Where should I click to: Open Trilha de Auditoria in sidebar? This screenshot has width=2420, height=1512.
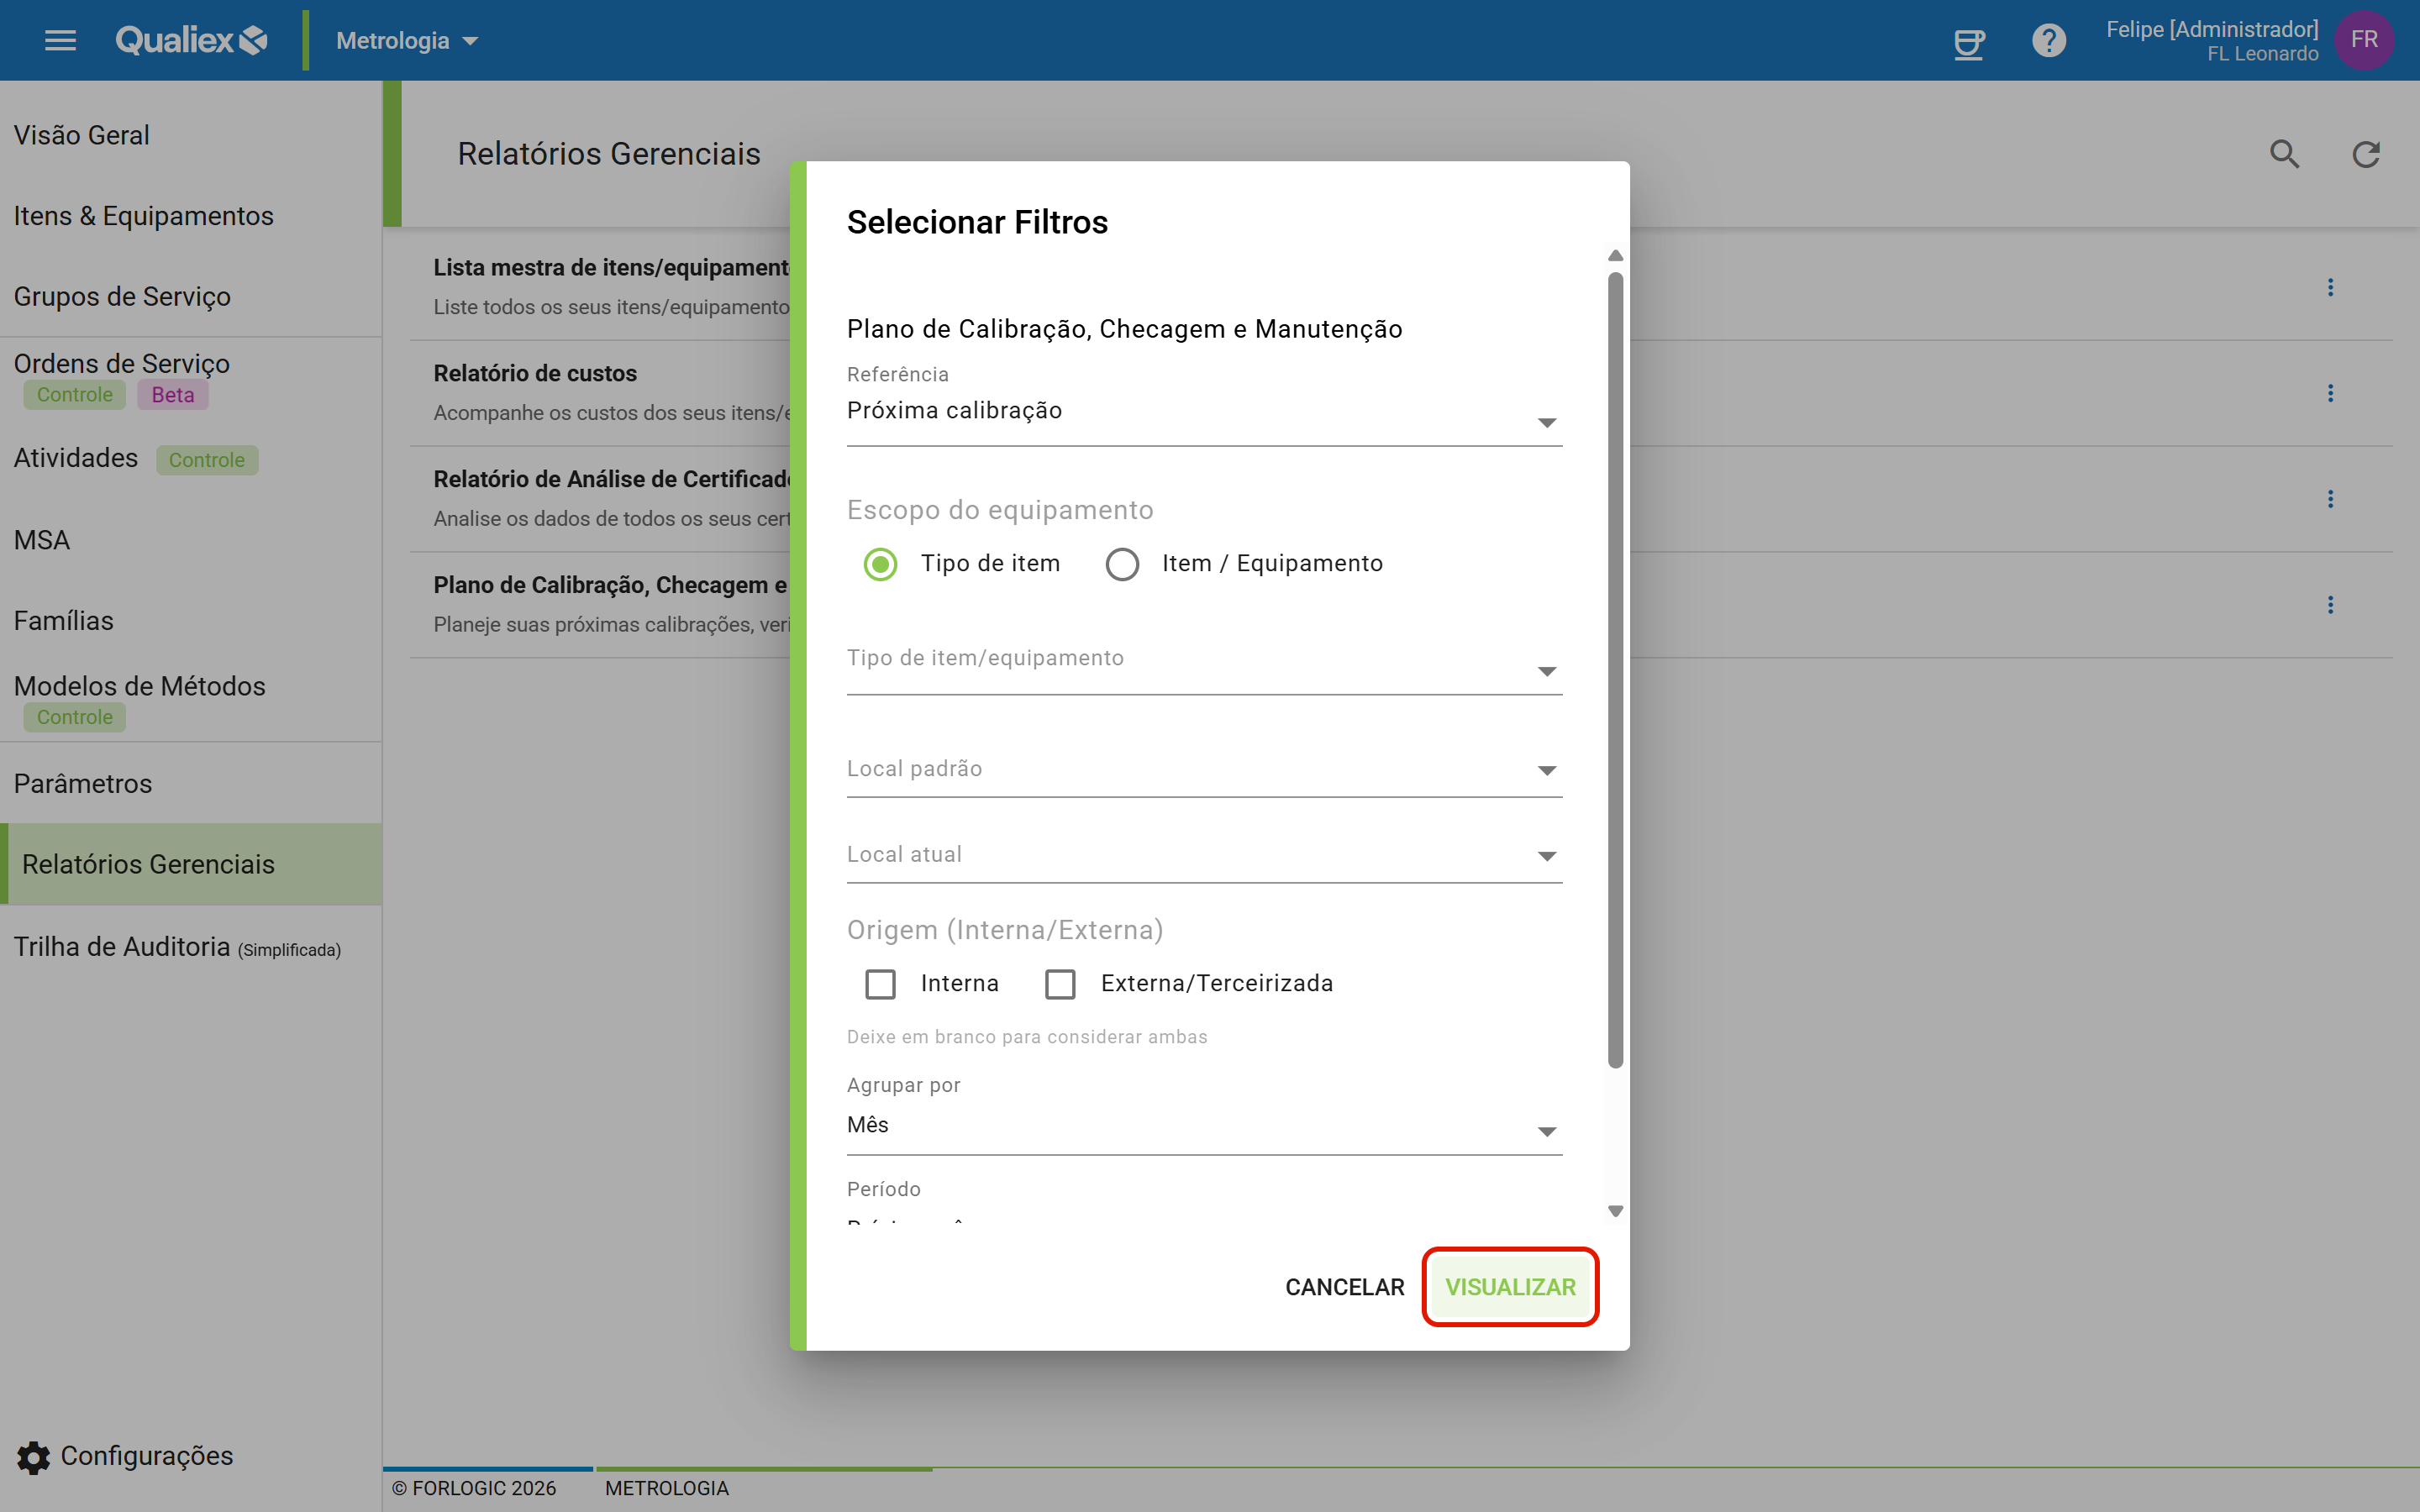coord(190,946)
